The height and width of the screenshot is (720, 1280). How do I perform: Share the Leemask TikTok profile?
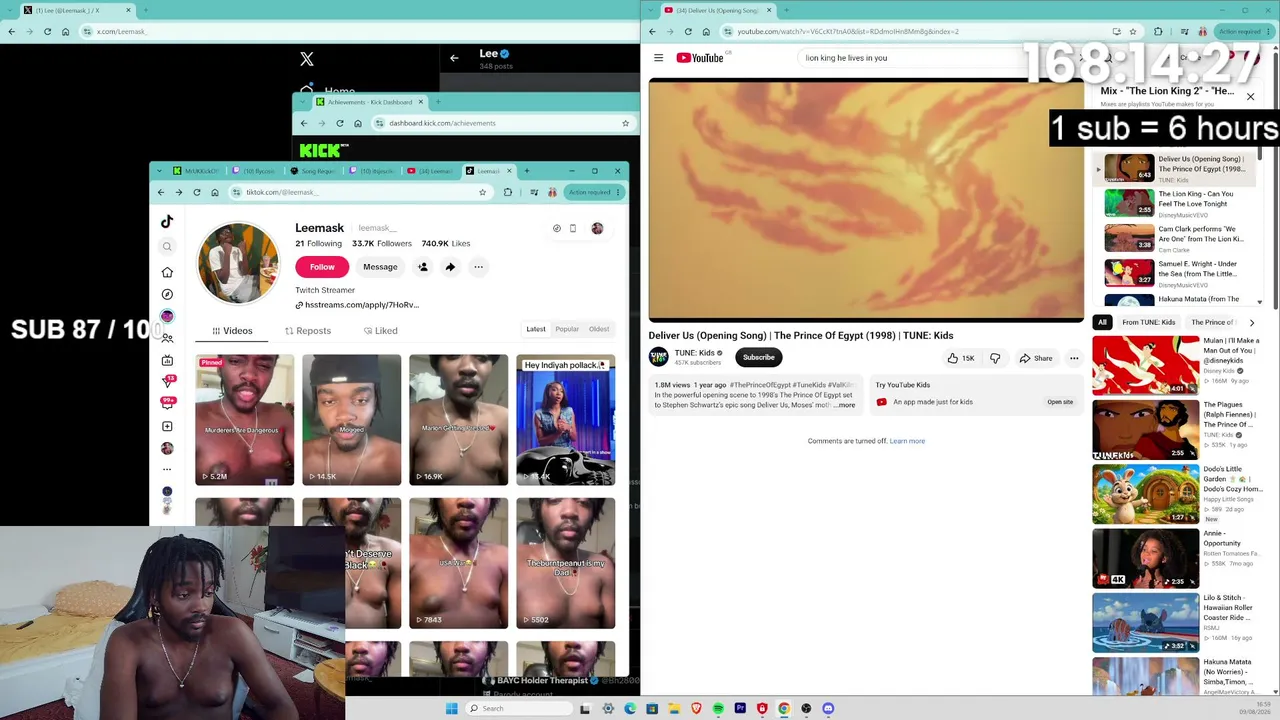(450, 267)
